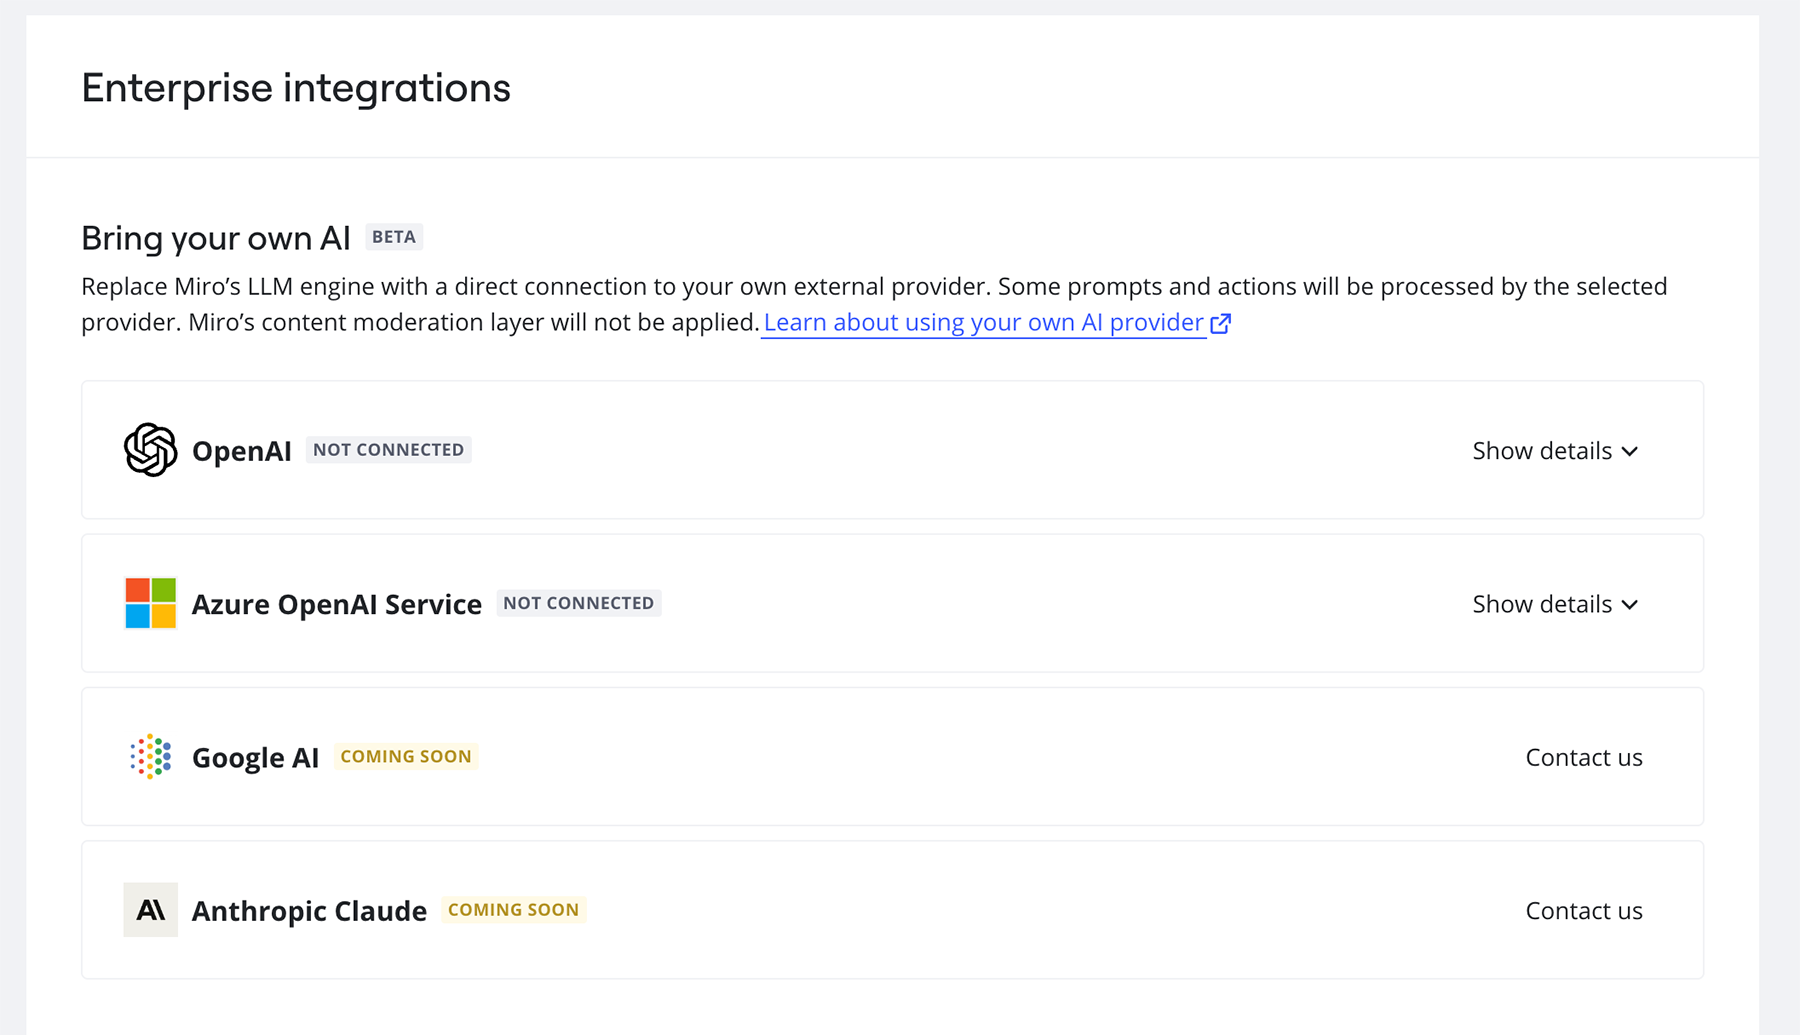Open Learn about using your own AI provider

983,322
